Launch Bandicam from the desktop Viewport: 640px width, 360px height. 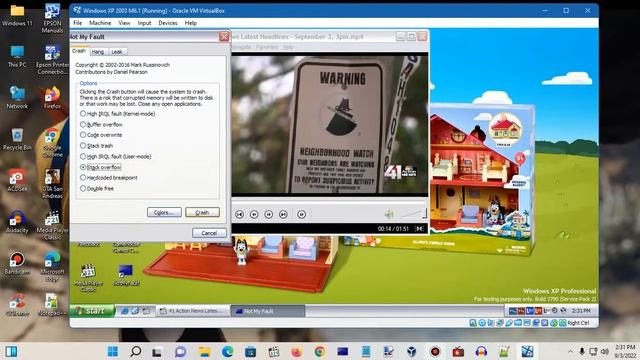click(x=17, y=263)
